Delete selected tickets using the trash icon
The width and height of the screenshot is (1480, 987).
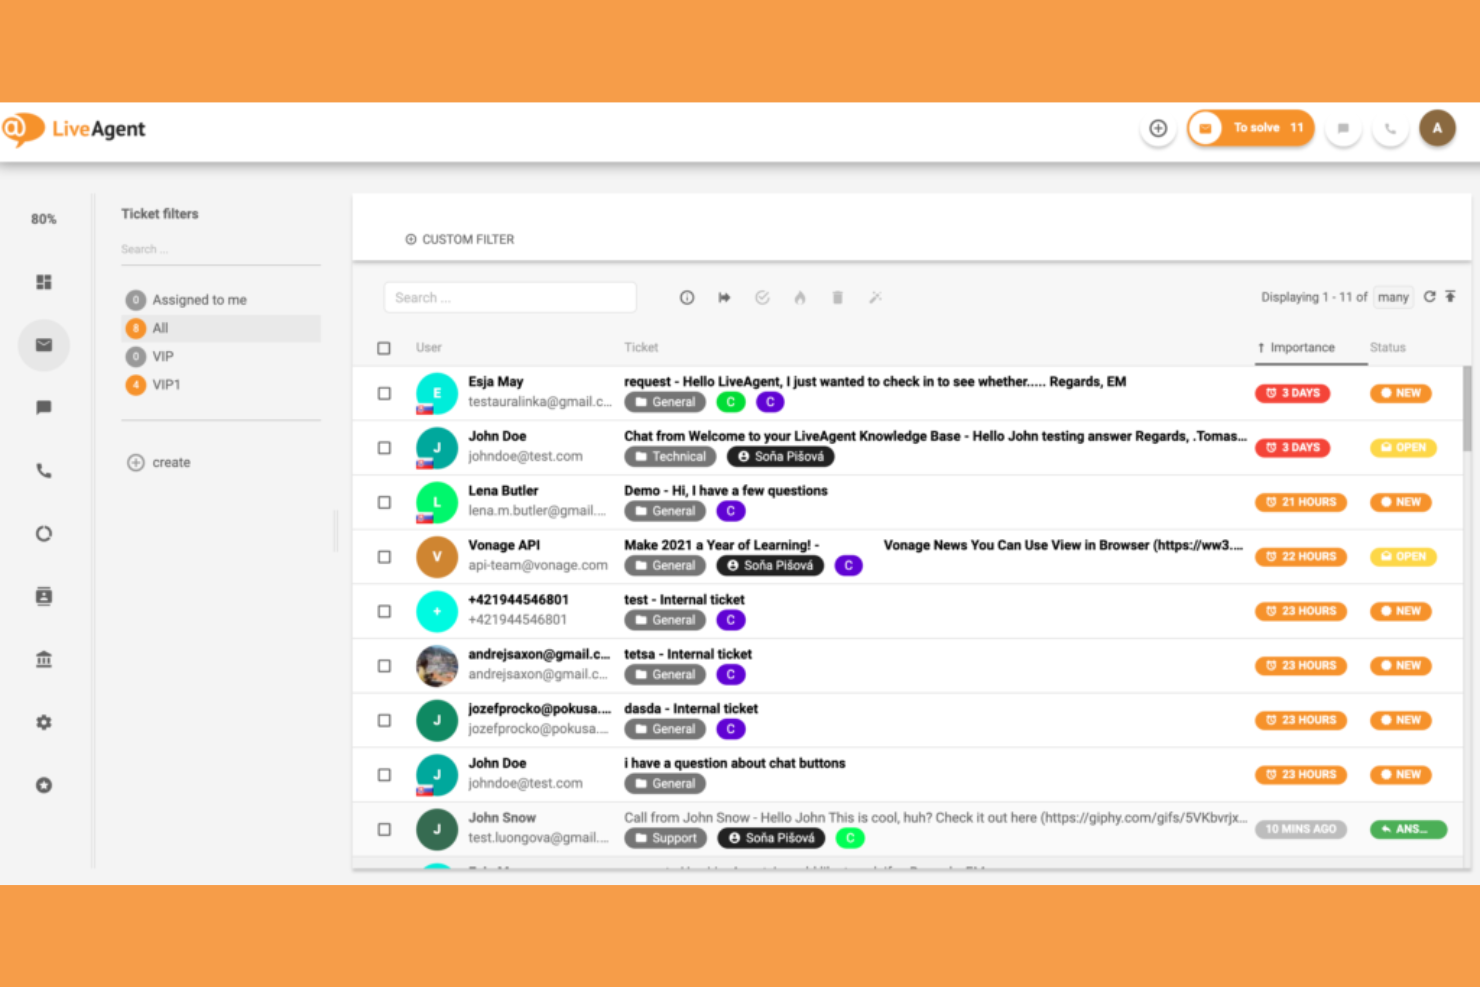point(837,297)
